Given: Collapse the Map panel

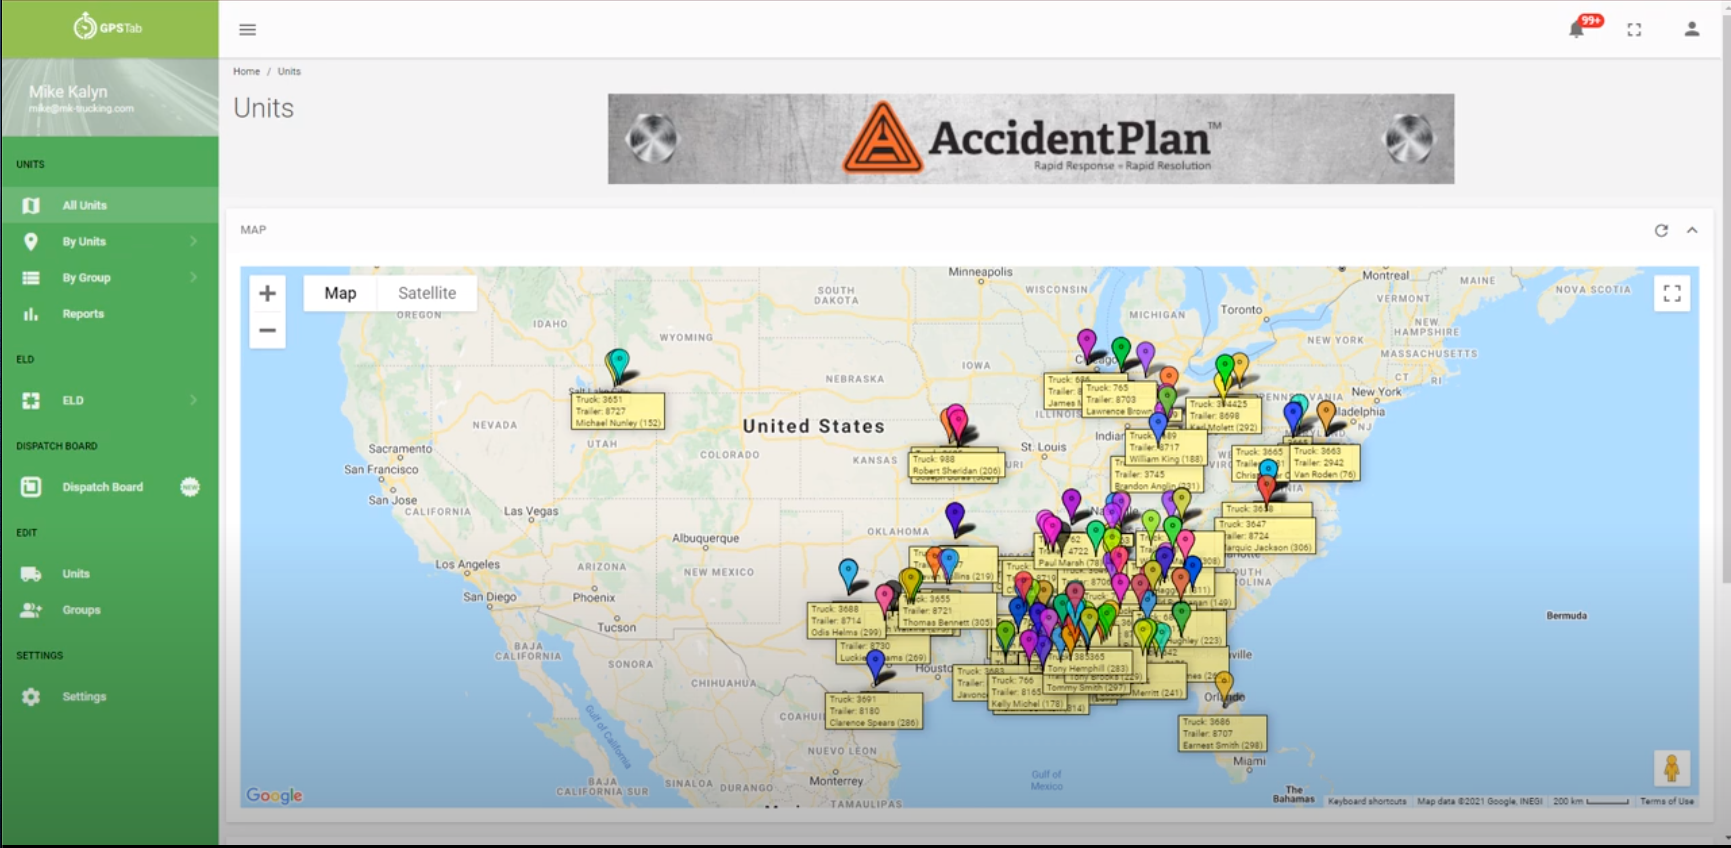Looking at the screenshot, I should click(1692, 230).
